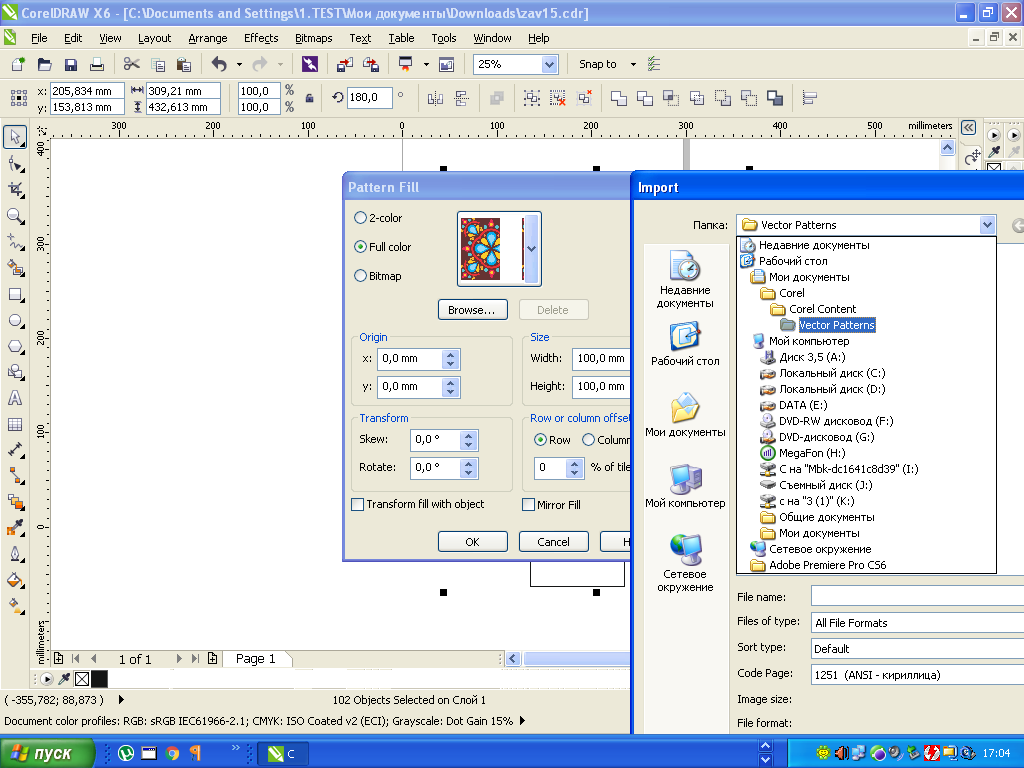The height and width of the screenshot is (768, 1024).
Task: Open the Code Page combo box
Action: pyautogui.click(x=917, y=675)
